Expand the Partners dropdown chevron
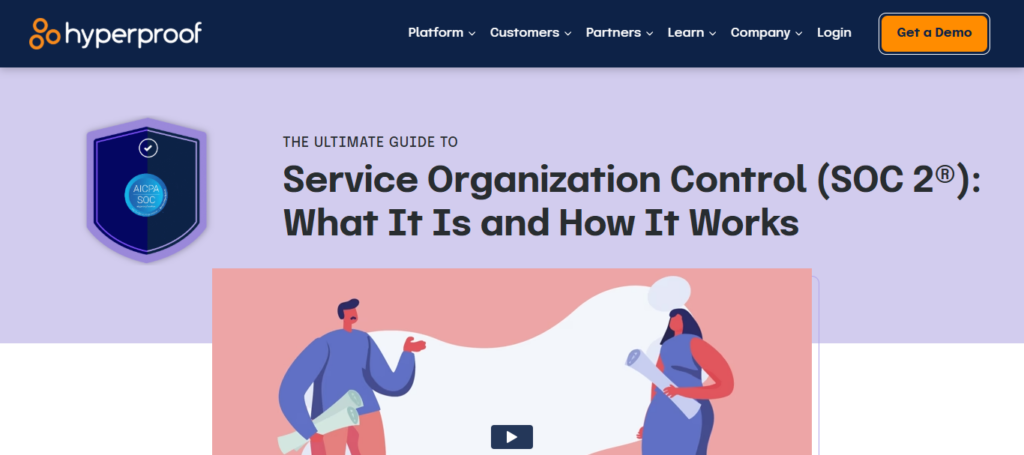Screen dimensions: 1024x455 click(x=649, y=33)
